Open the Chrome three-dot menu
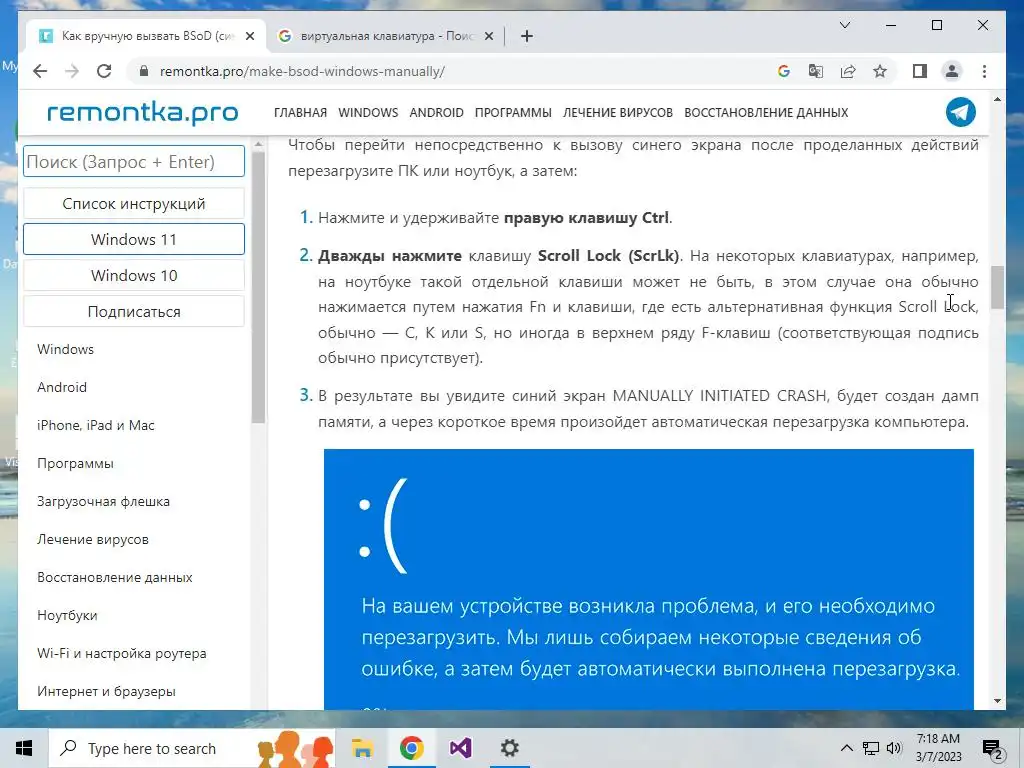1024x768 pixels. [x=984, y=71]
